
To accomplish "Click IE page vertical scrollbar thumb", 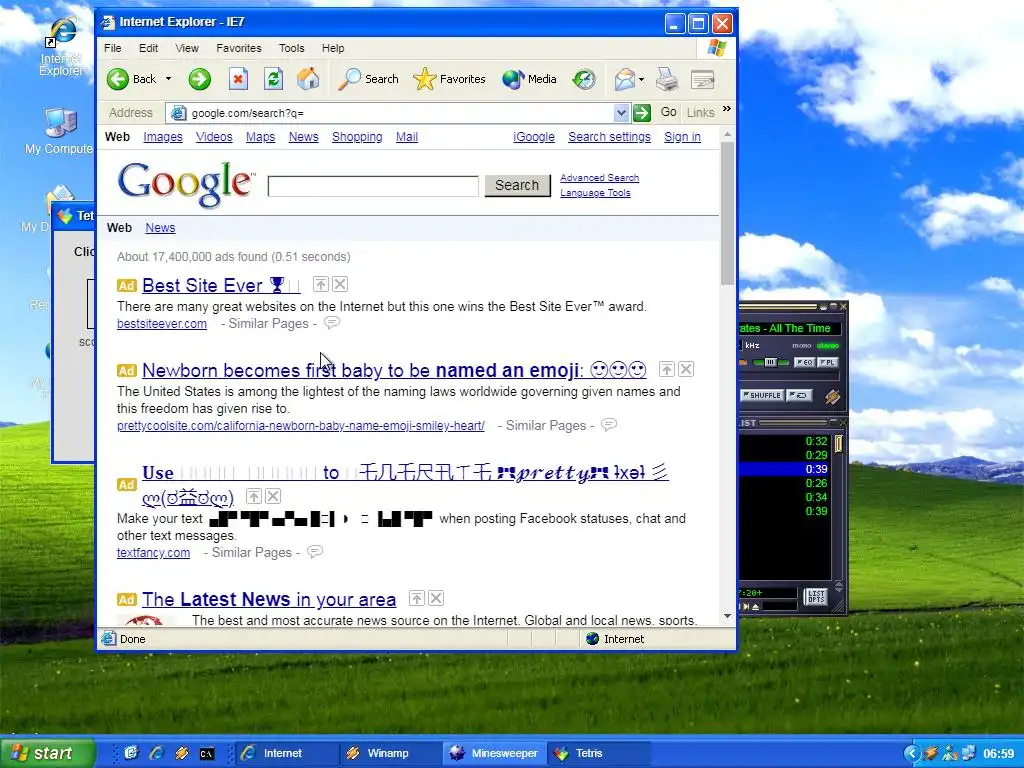I will pyautogui.click(x=728, y=213).
